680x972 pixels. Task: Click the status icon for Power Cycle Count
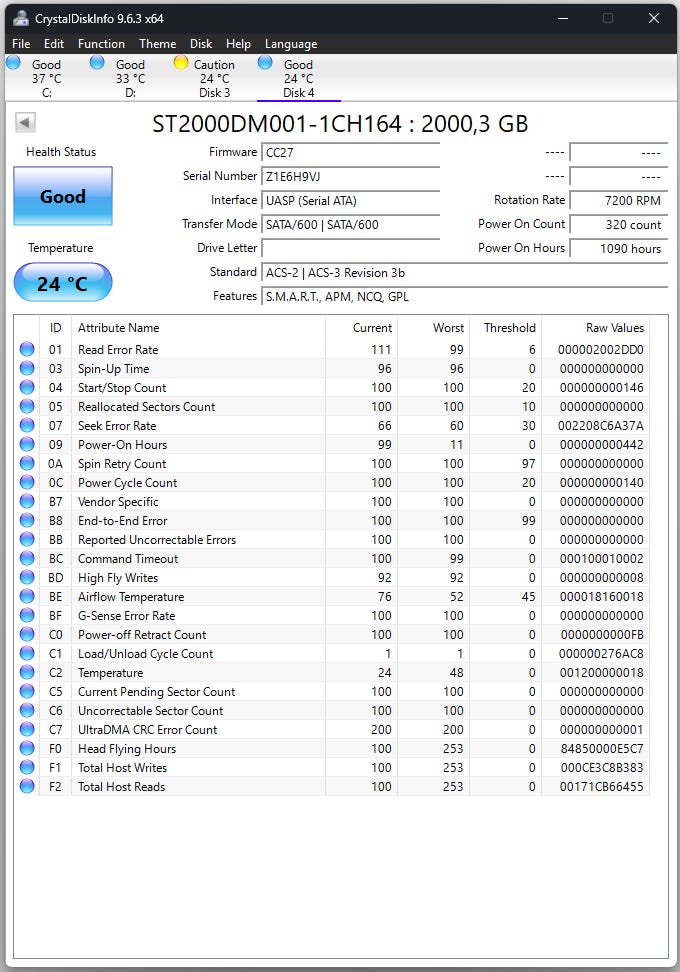[x=27, y=482]
